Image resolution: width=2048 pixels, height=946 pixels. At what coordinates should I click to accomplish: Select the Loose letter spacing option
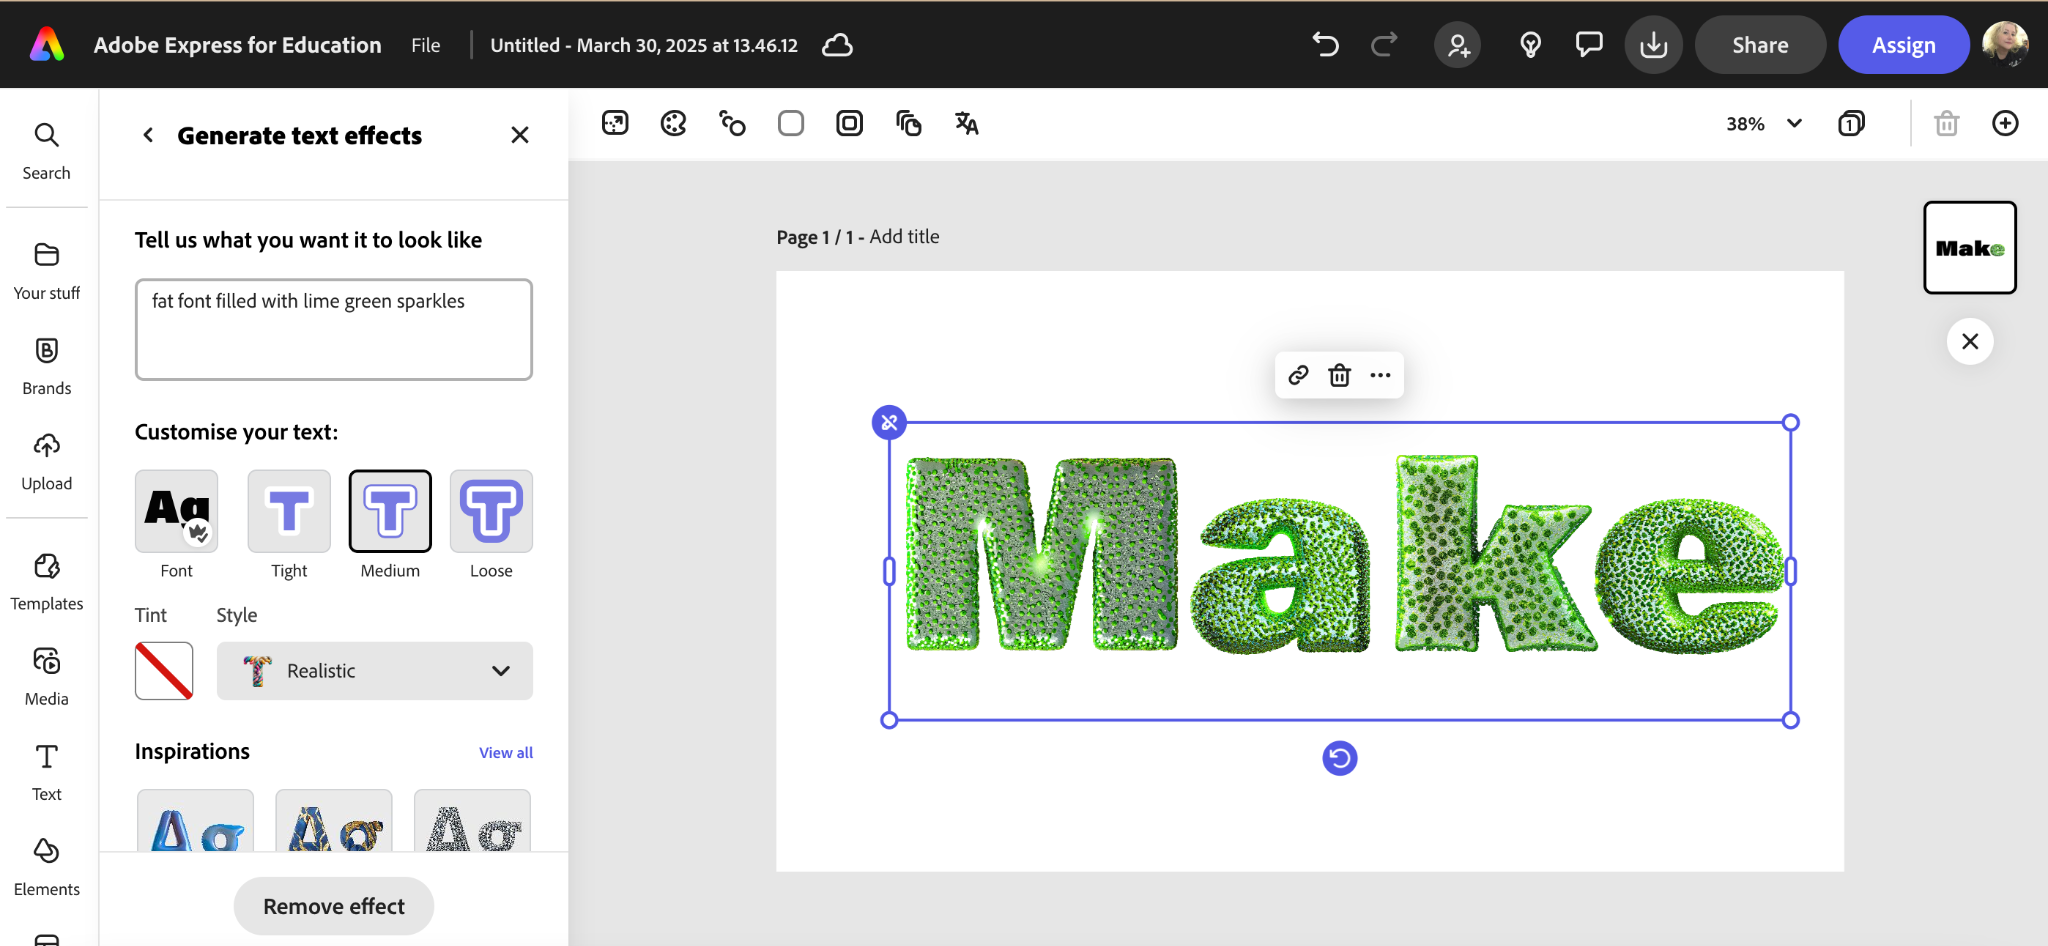point(491,512)
